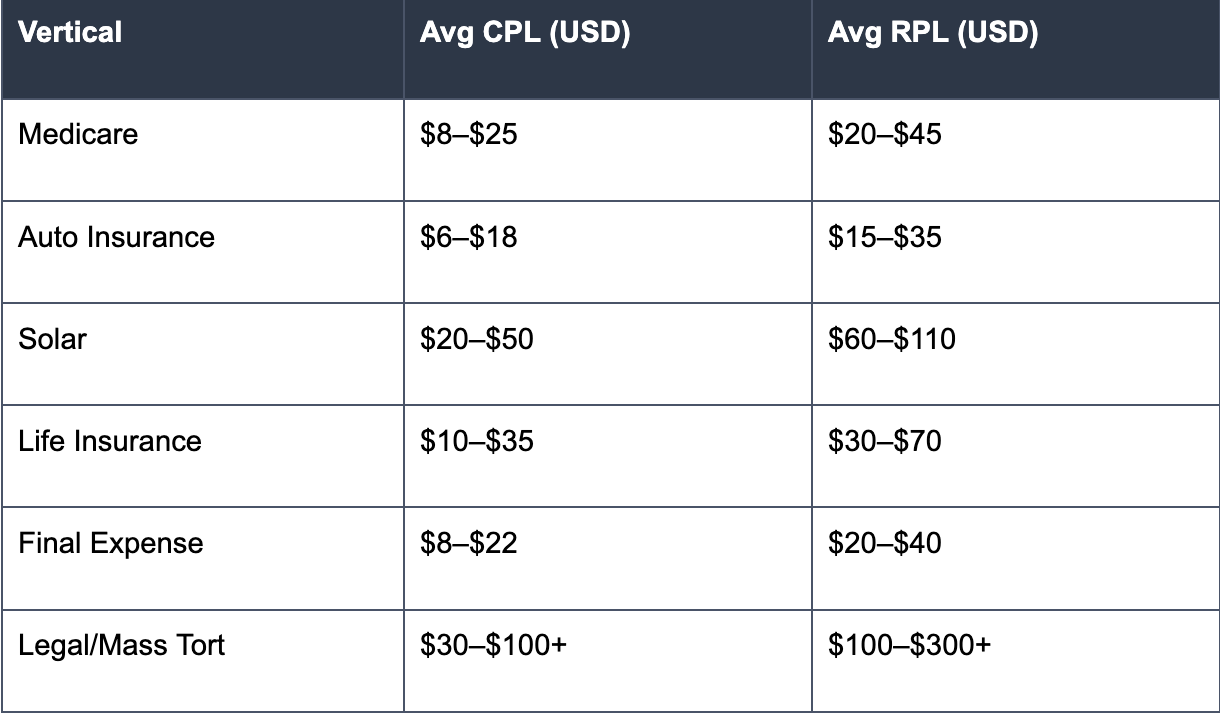This screenshot has height=714, width=1220.
Task: Select Life Insurance RPL $30–$70
Action: pos(885,441)
